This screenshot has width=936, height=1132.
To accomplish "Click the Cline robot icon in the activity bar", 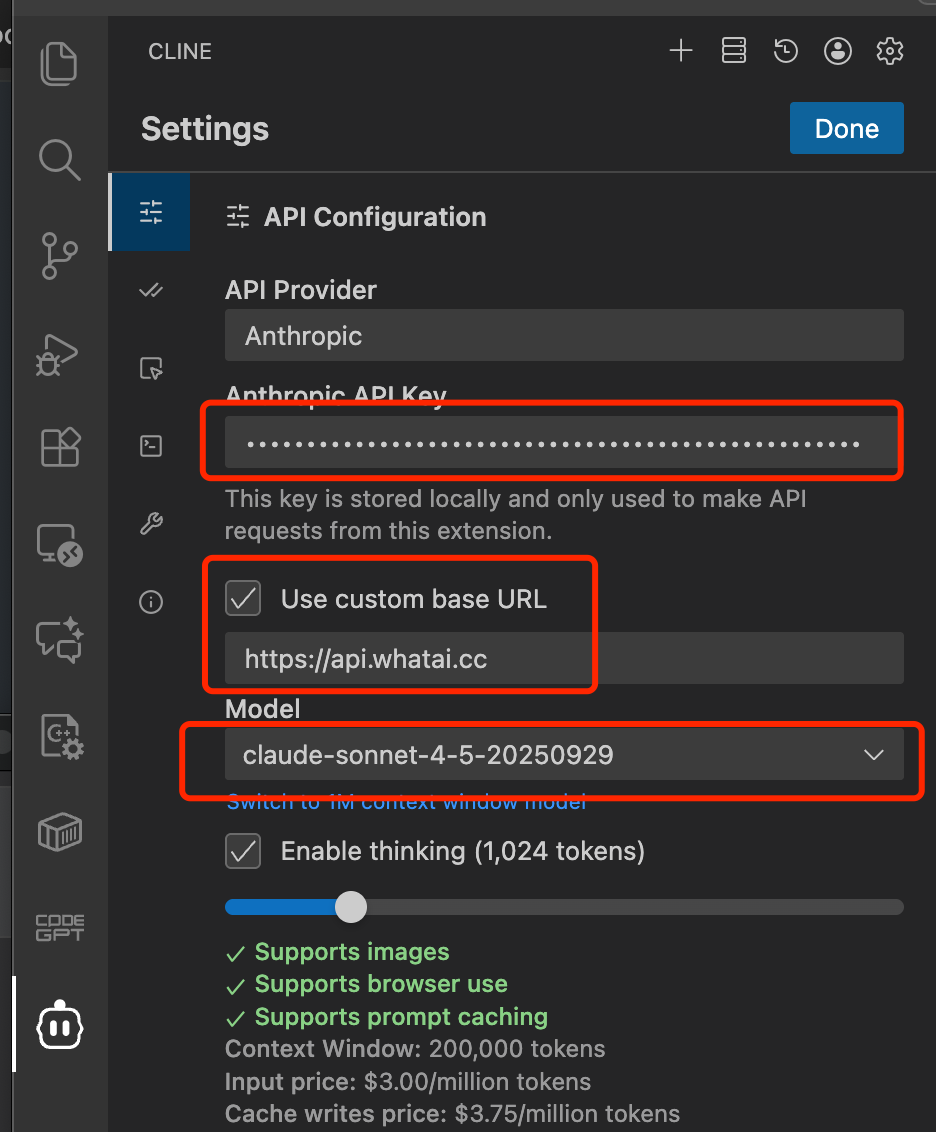I will tap(59, 1024).
